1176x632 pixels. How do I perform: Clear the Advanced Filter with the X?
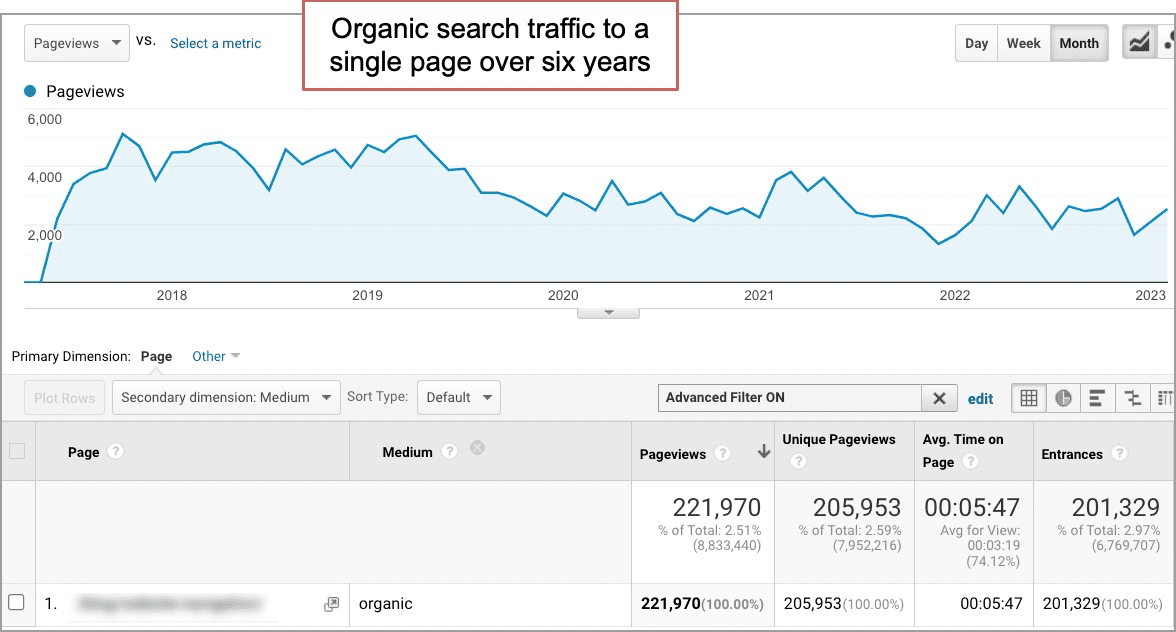pos(939,398)
